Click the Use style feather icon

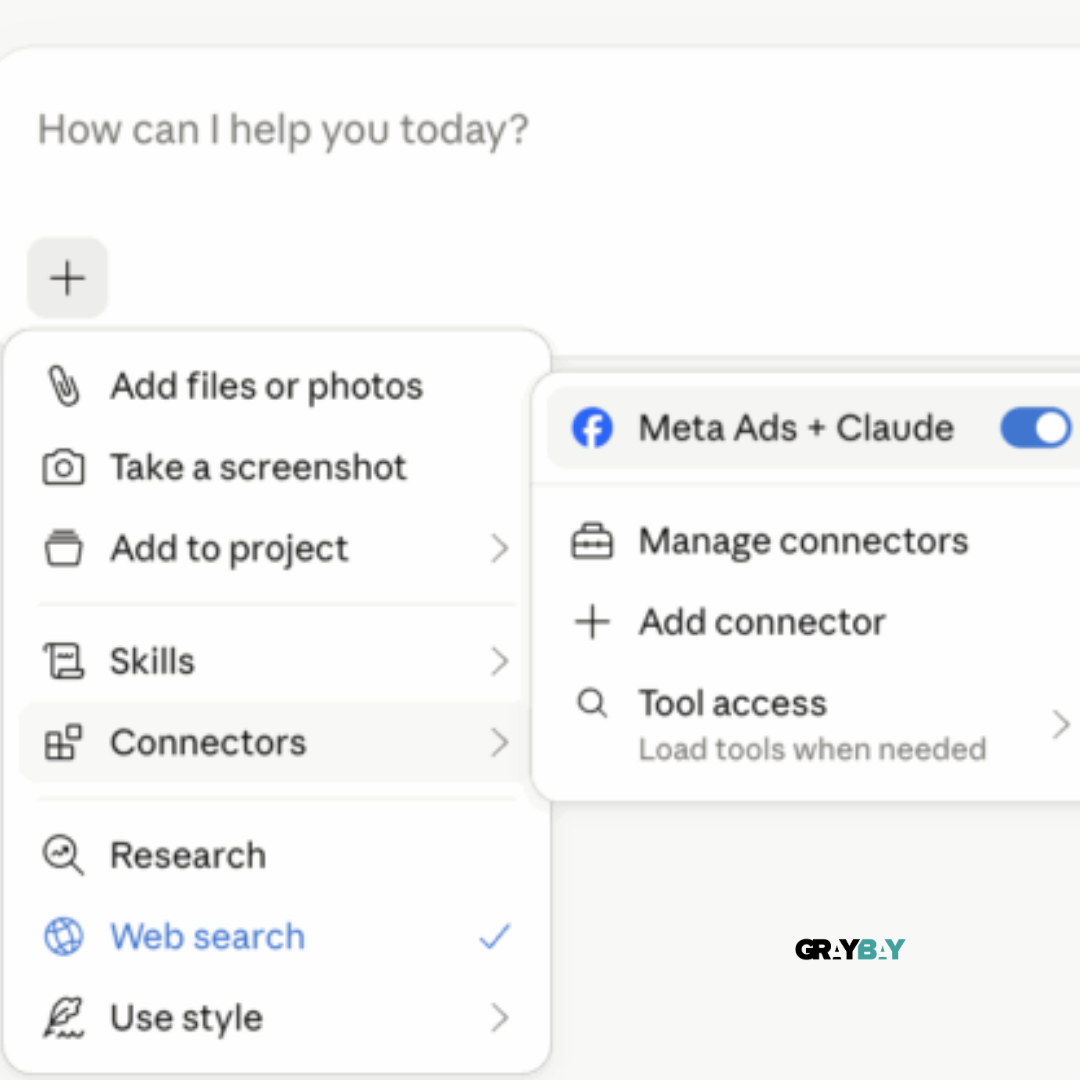(63, 1017)
